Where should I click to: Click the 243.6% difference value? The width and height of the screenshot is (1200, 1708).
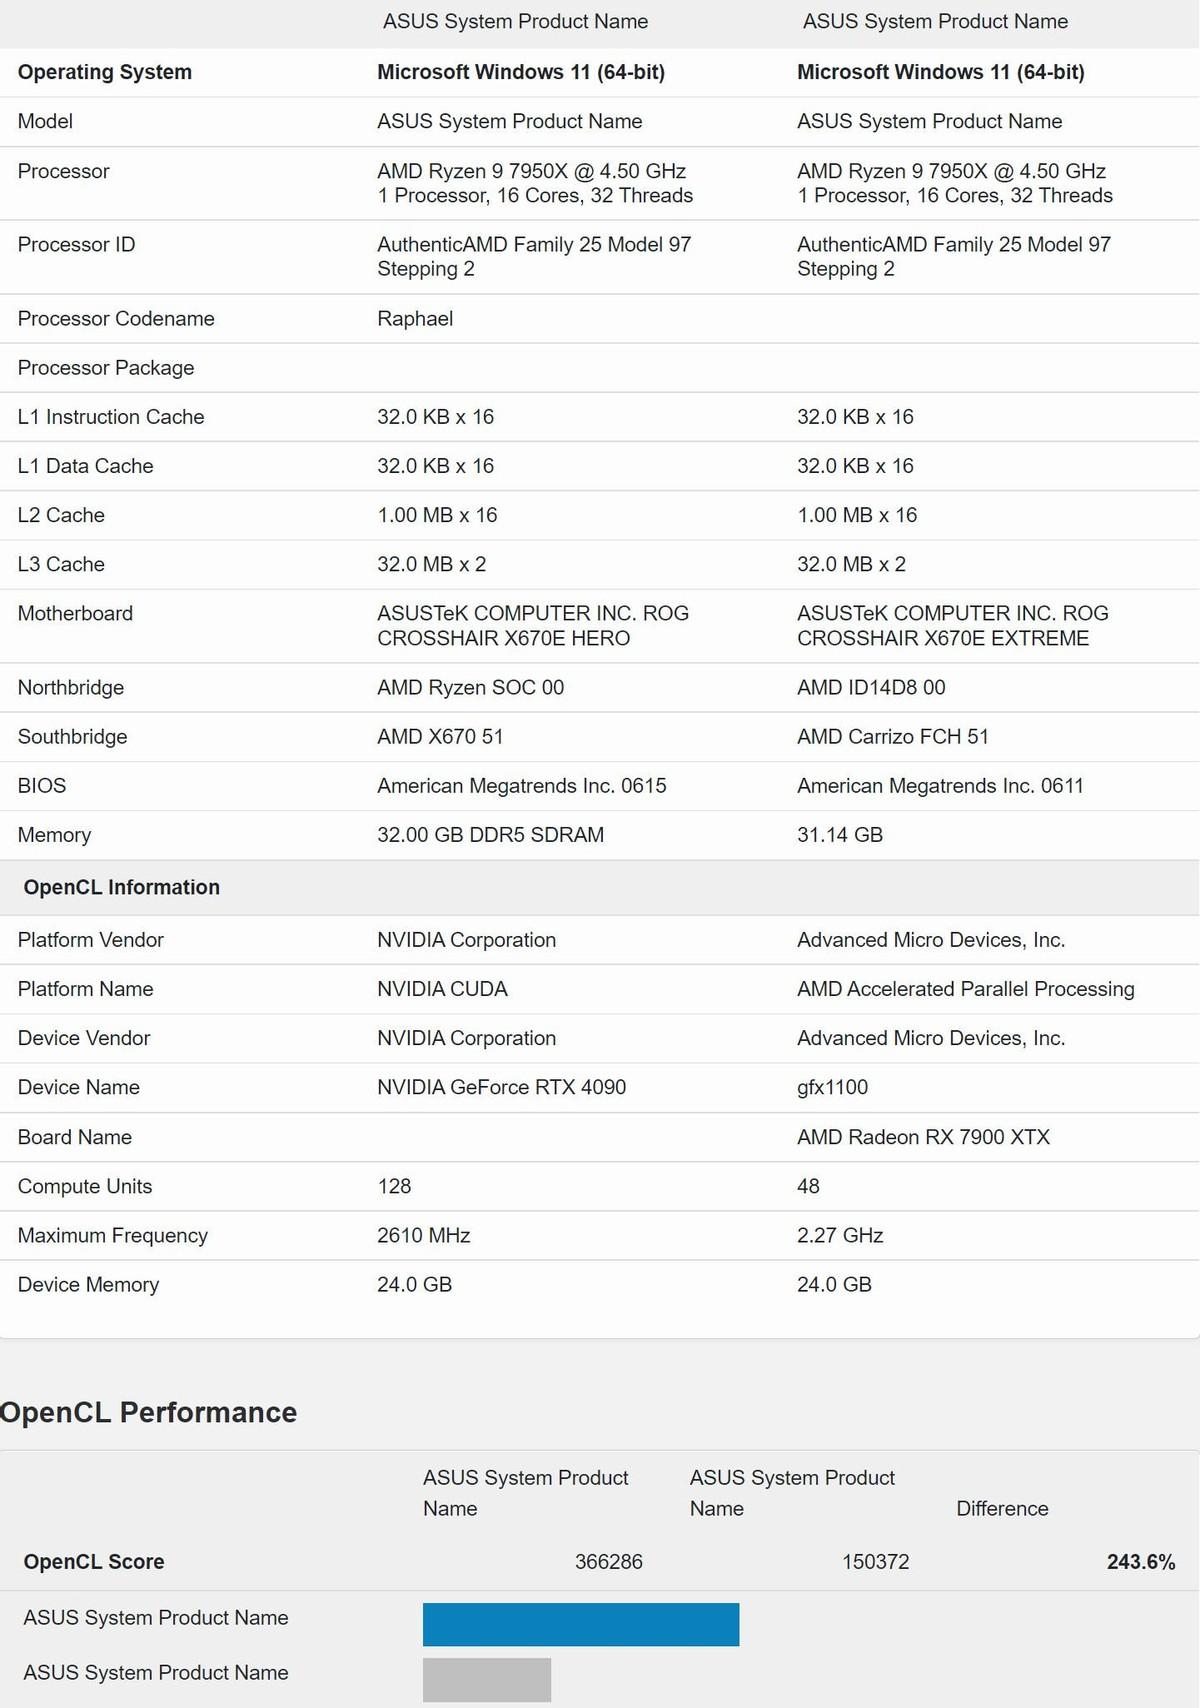(1141, 1562)
